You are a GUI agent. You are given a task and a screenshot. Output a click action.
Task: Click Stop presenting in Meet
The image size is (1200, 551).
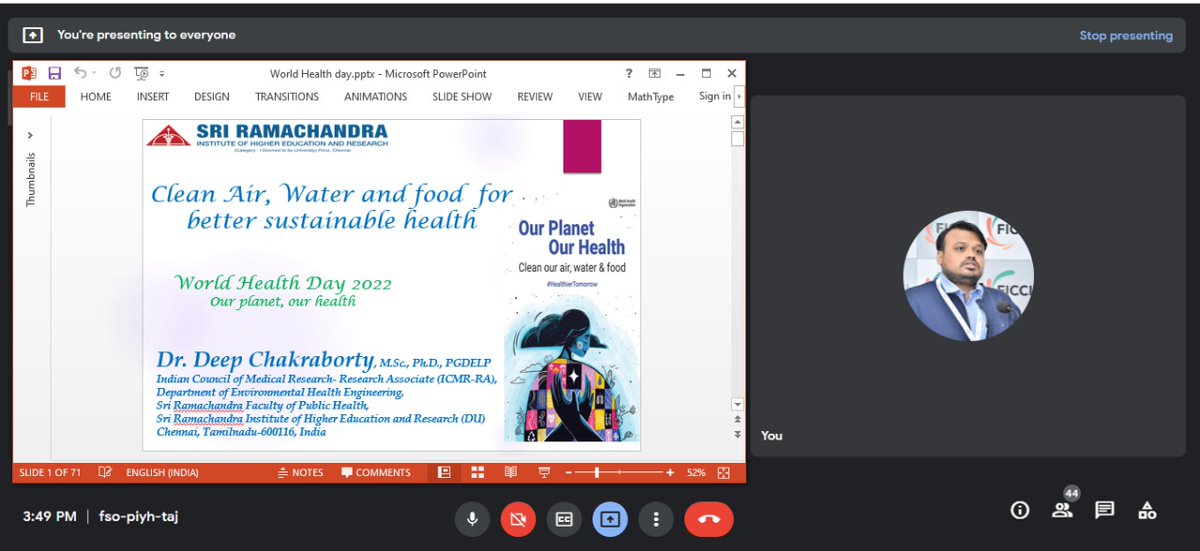[x=1126, y=35]
